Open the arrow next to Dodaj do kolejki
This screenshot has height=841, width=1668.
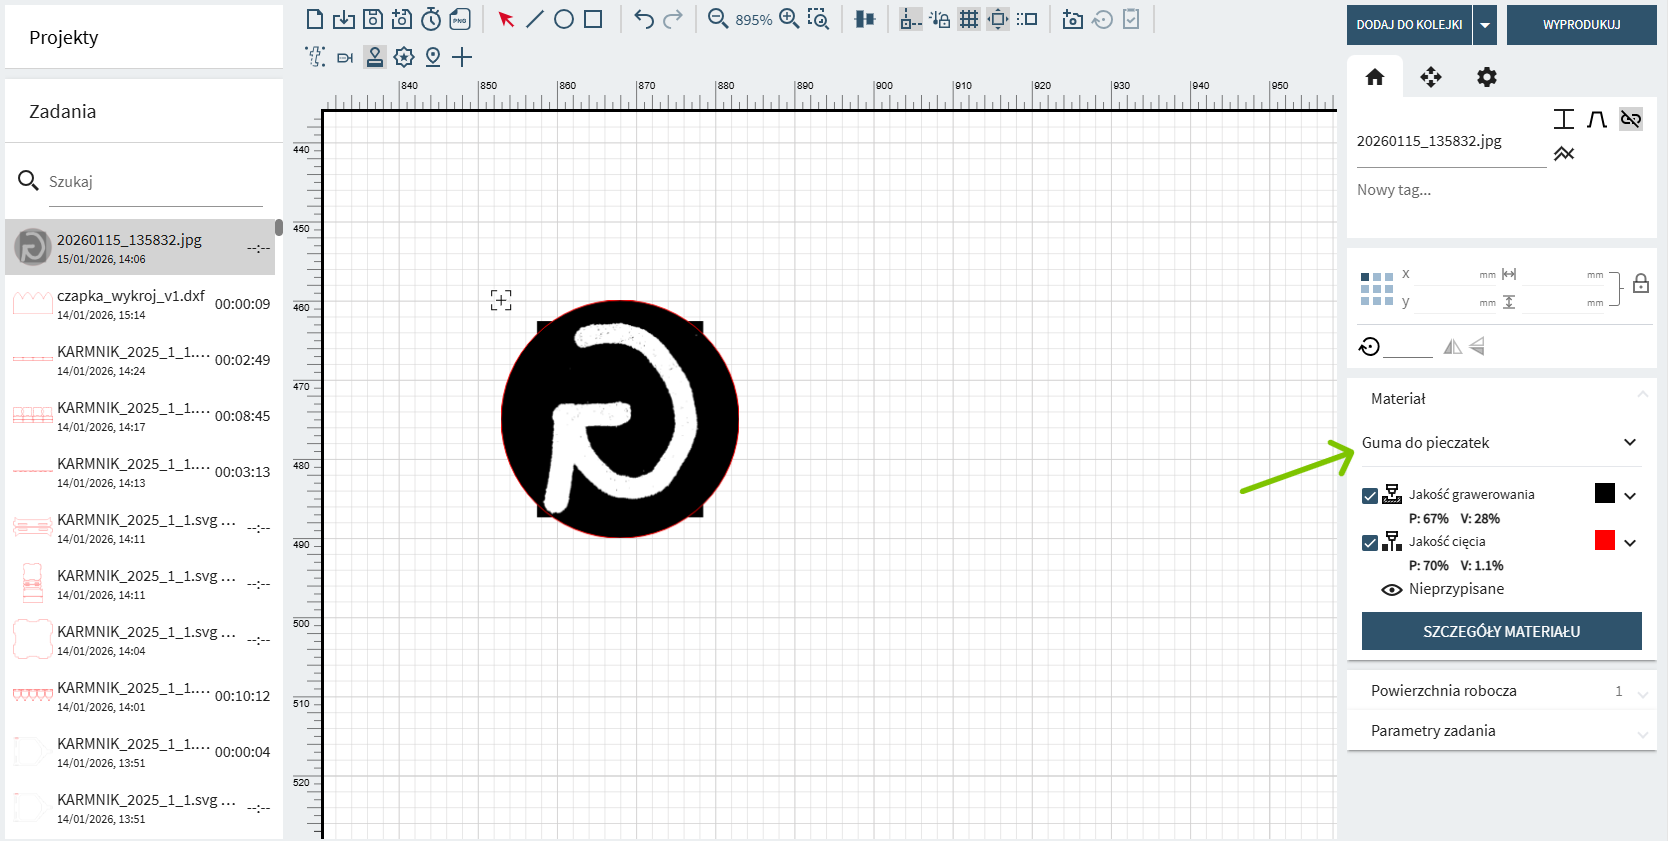pos(1485,25)
